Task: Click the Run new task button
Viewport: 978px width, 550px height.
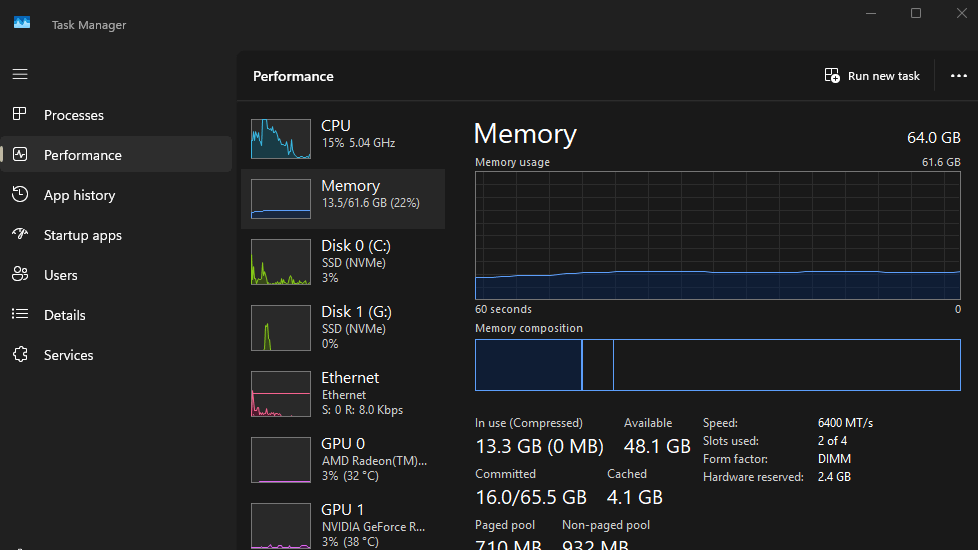Action: [x=872, y=76]
